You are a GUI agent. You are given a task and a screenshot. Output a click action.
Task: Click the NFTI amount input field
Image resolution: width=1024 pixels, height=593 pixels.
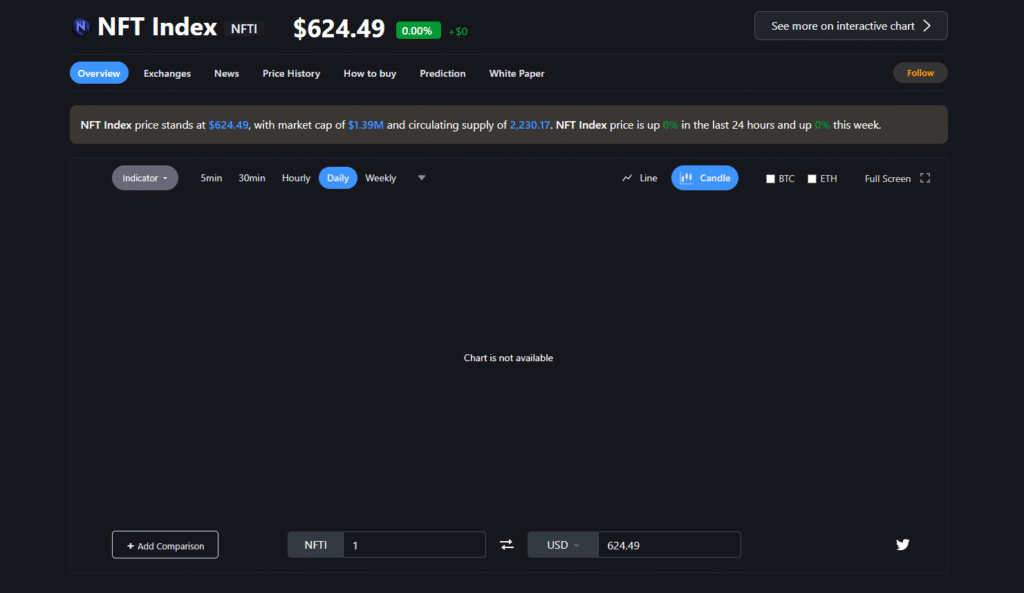coord(414,545)
